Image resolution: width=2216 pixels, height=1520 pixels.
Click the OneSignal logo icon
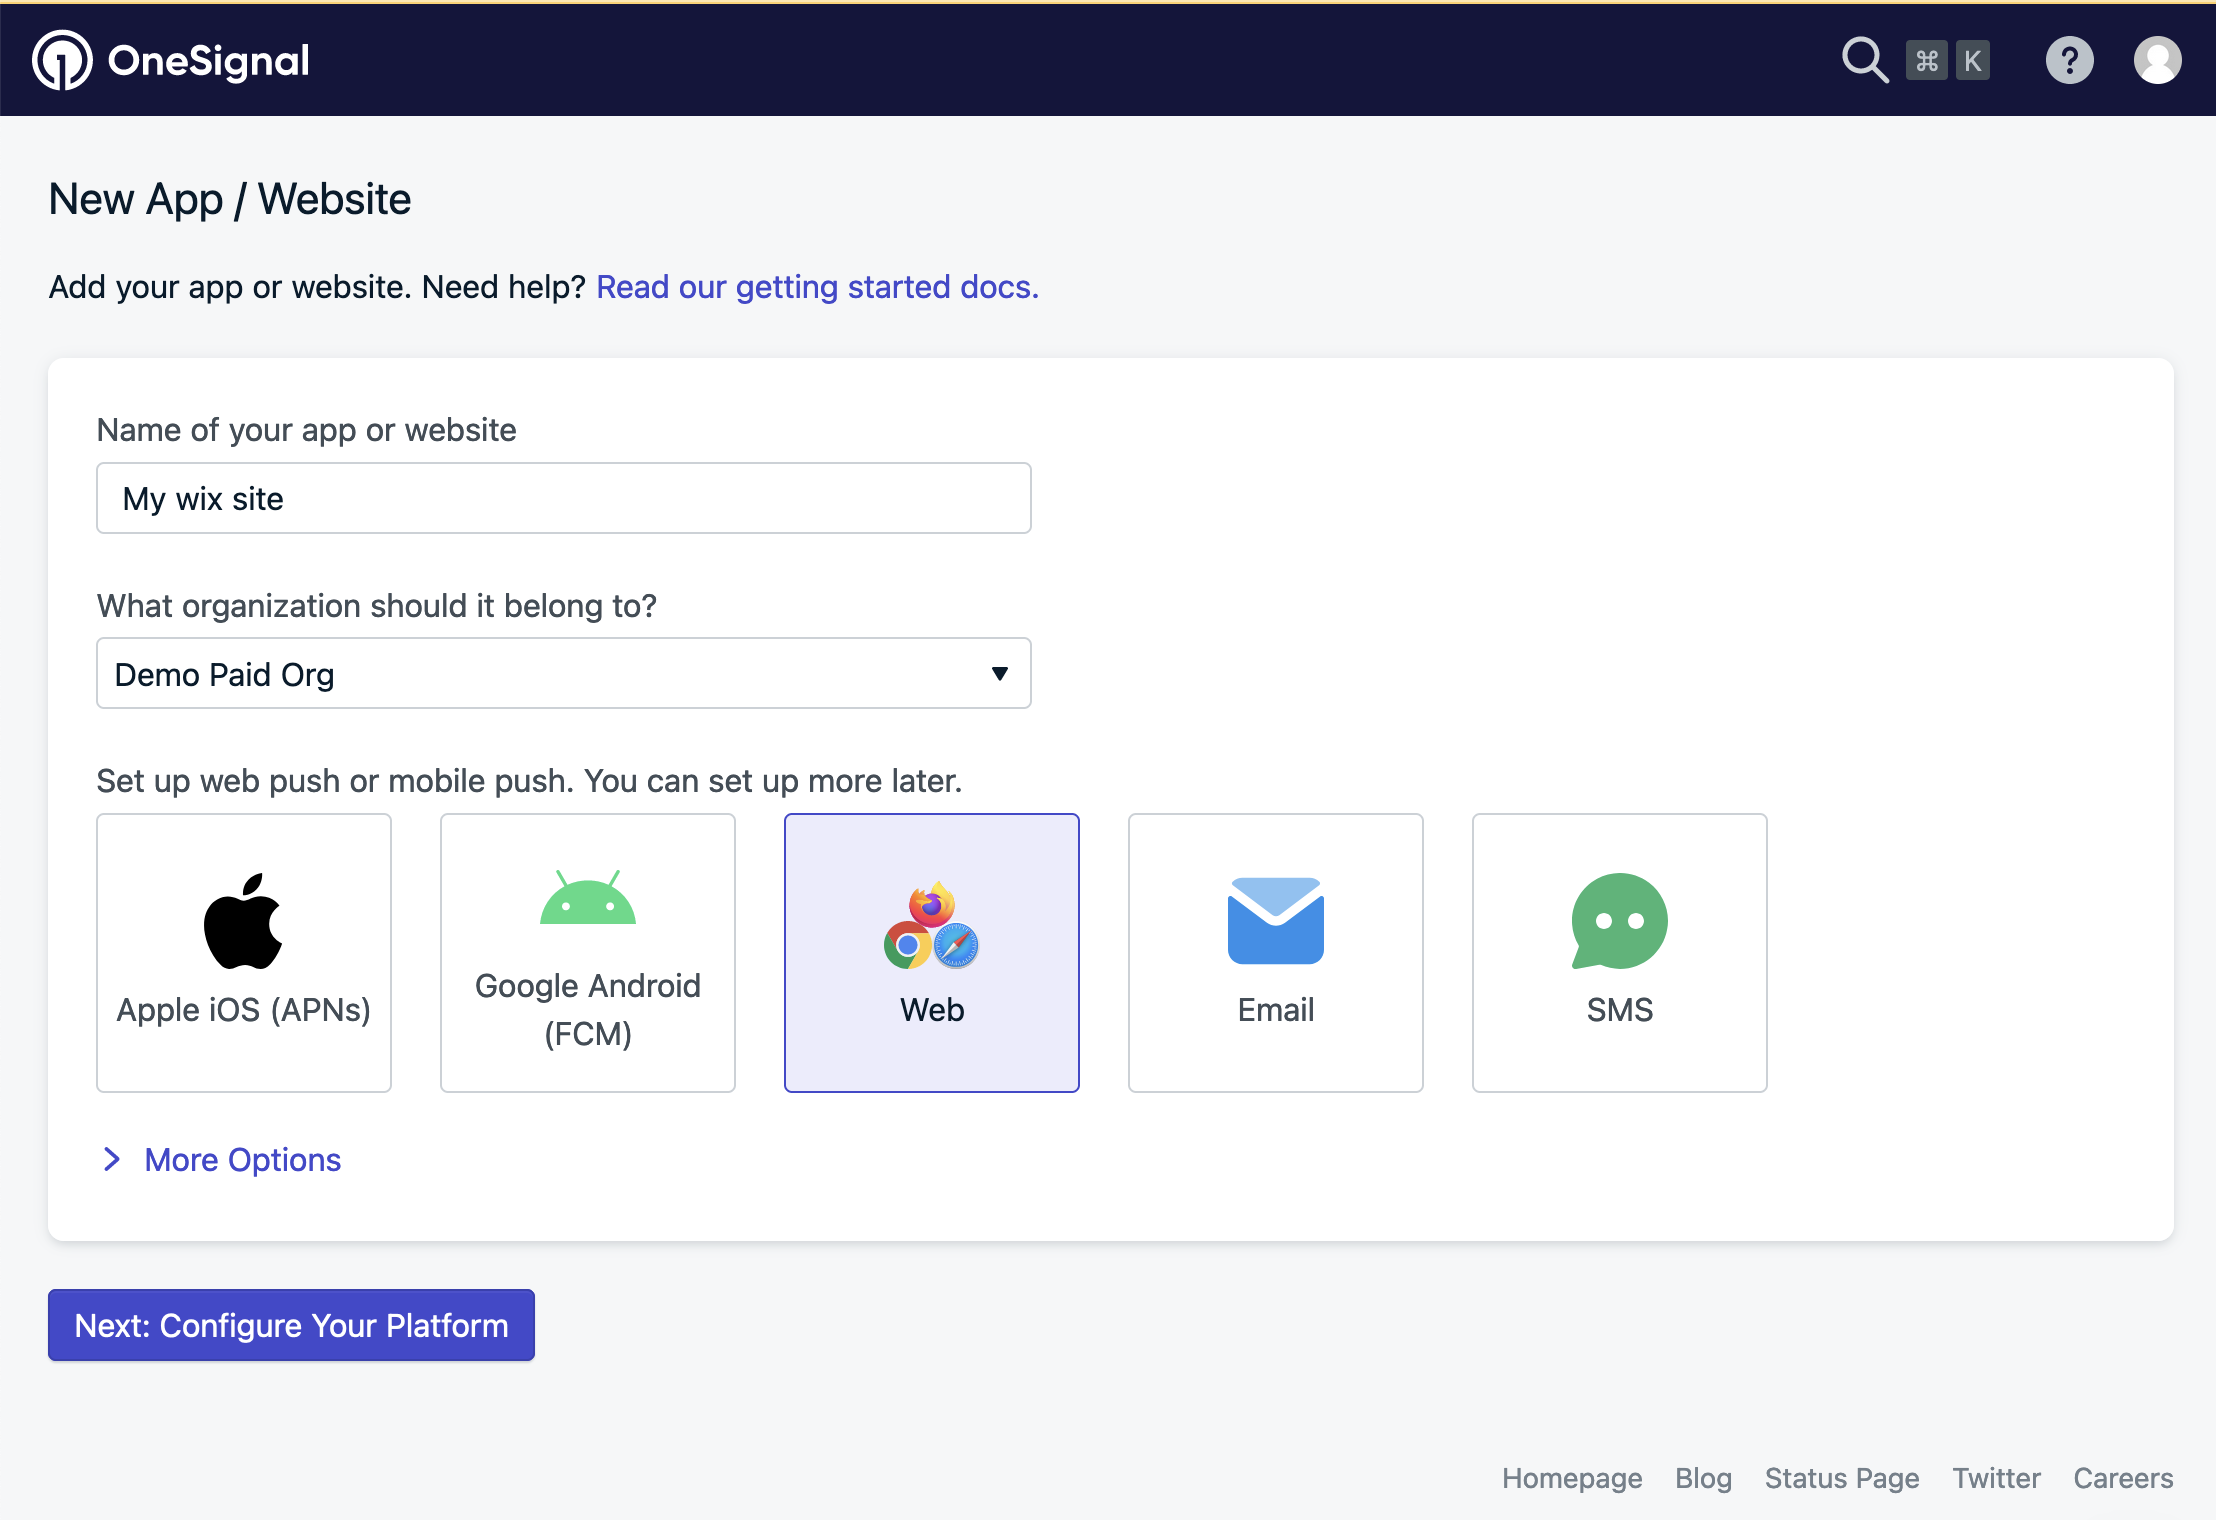pos(62,61)
